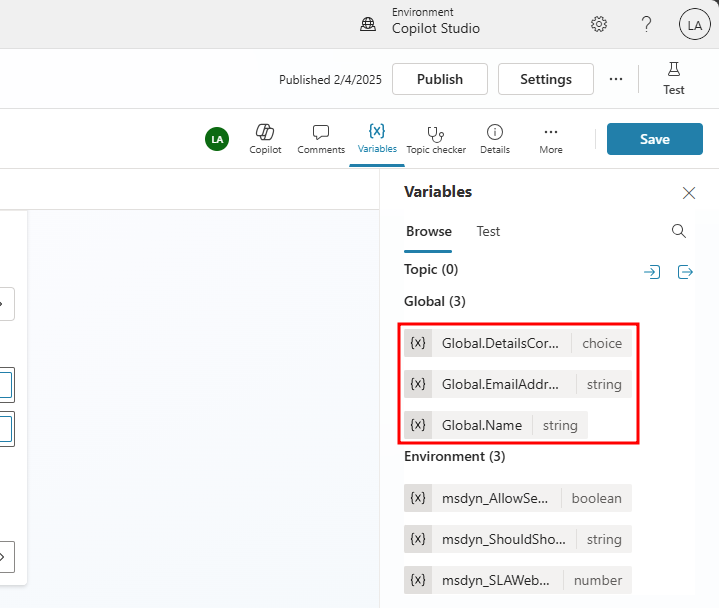719x608 pixels.
Task: Open the Environment Copilot Studio picker
Action: (422, 21)
